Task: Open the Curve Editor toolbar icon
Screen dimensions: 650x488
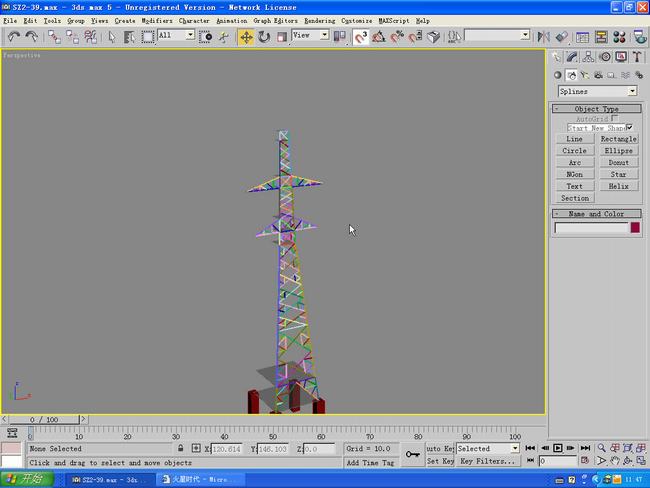Action: click(x=582, y=37)
